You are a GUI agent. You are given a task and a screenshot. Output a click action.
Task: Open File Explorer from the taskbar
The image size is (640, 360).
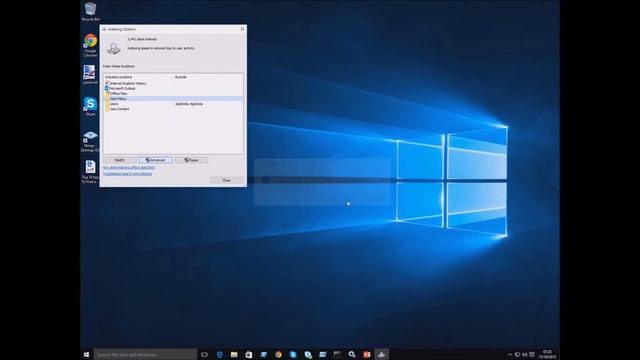click(x=234, y=354)
